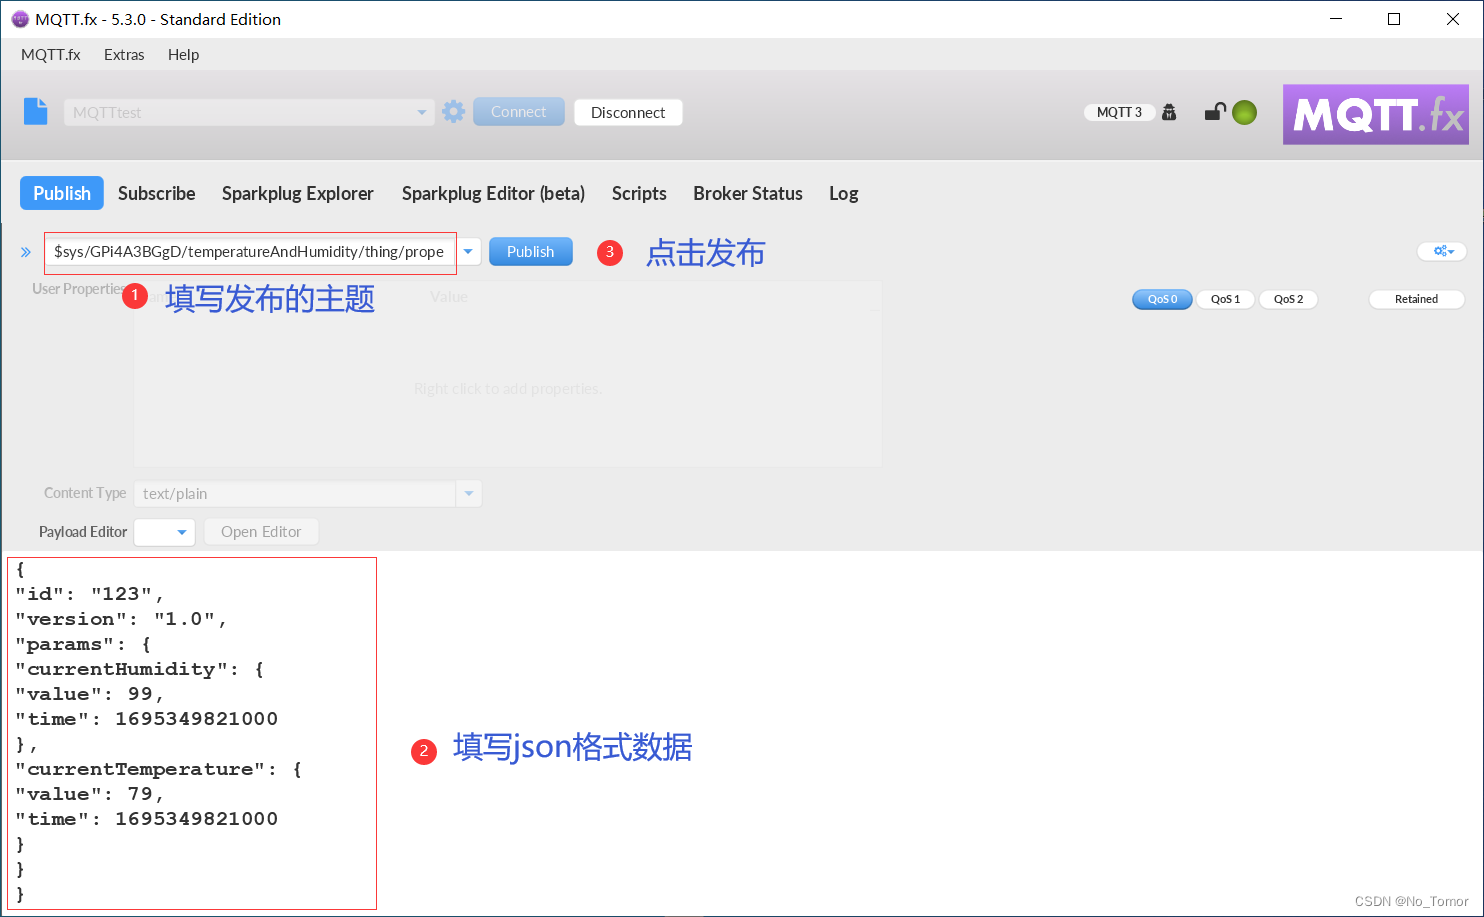The image size is (1484, 917).
Task: Open the Sparkplug Editor (beta) tab
Action: (x=493, y=193)
